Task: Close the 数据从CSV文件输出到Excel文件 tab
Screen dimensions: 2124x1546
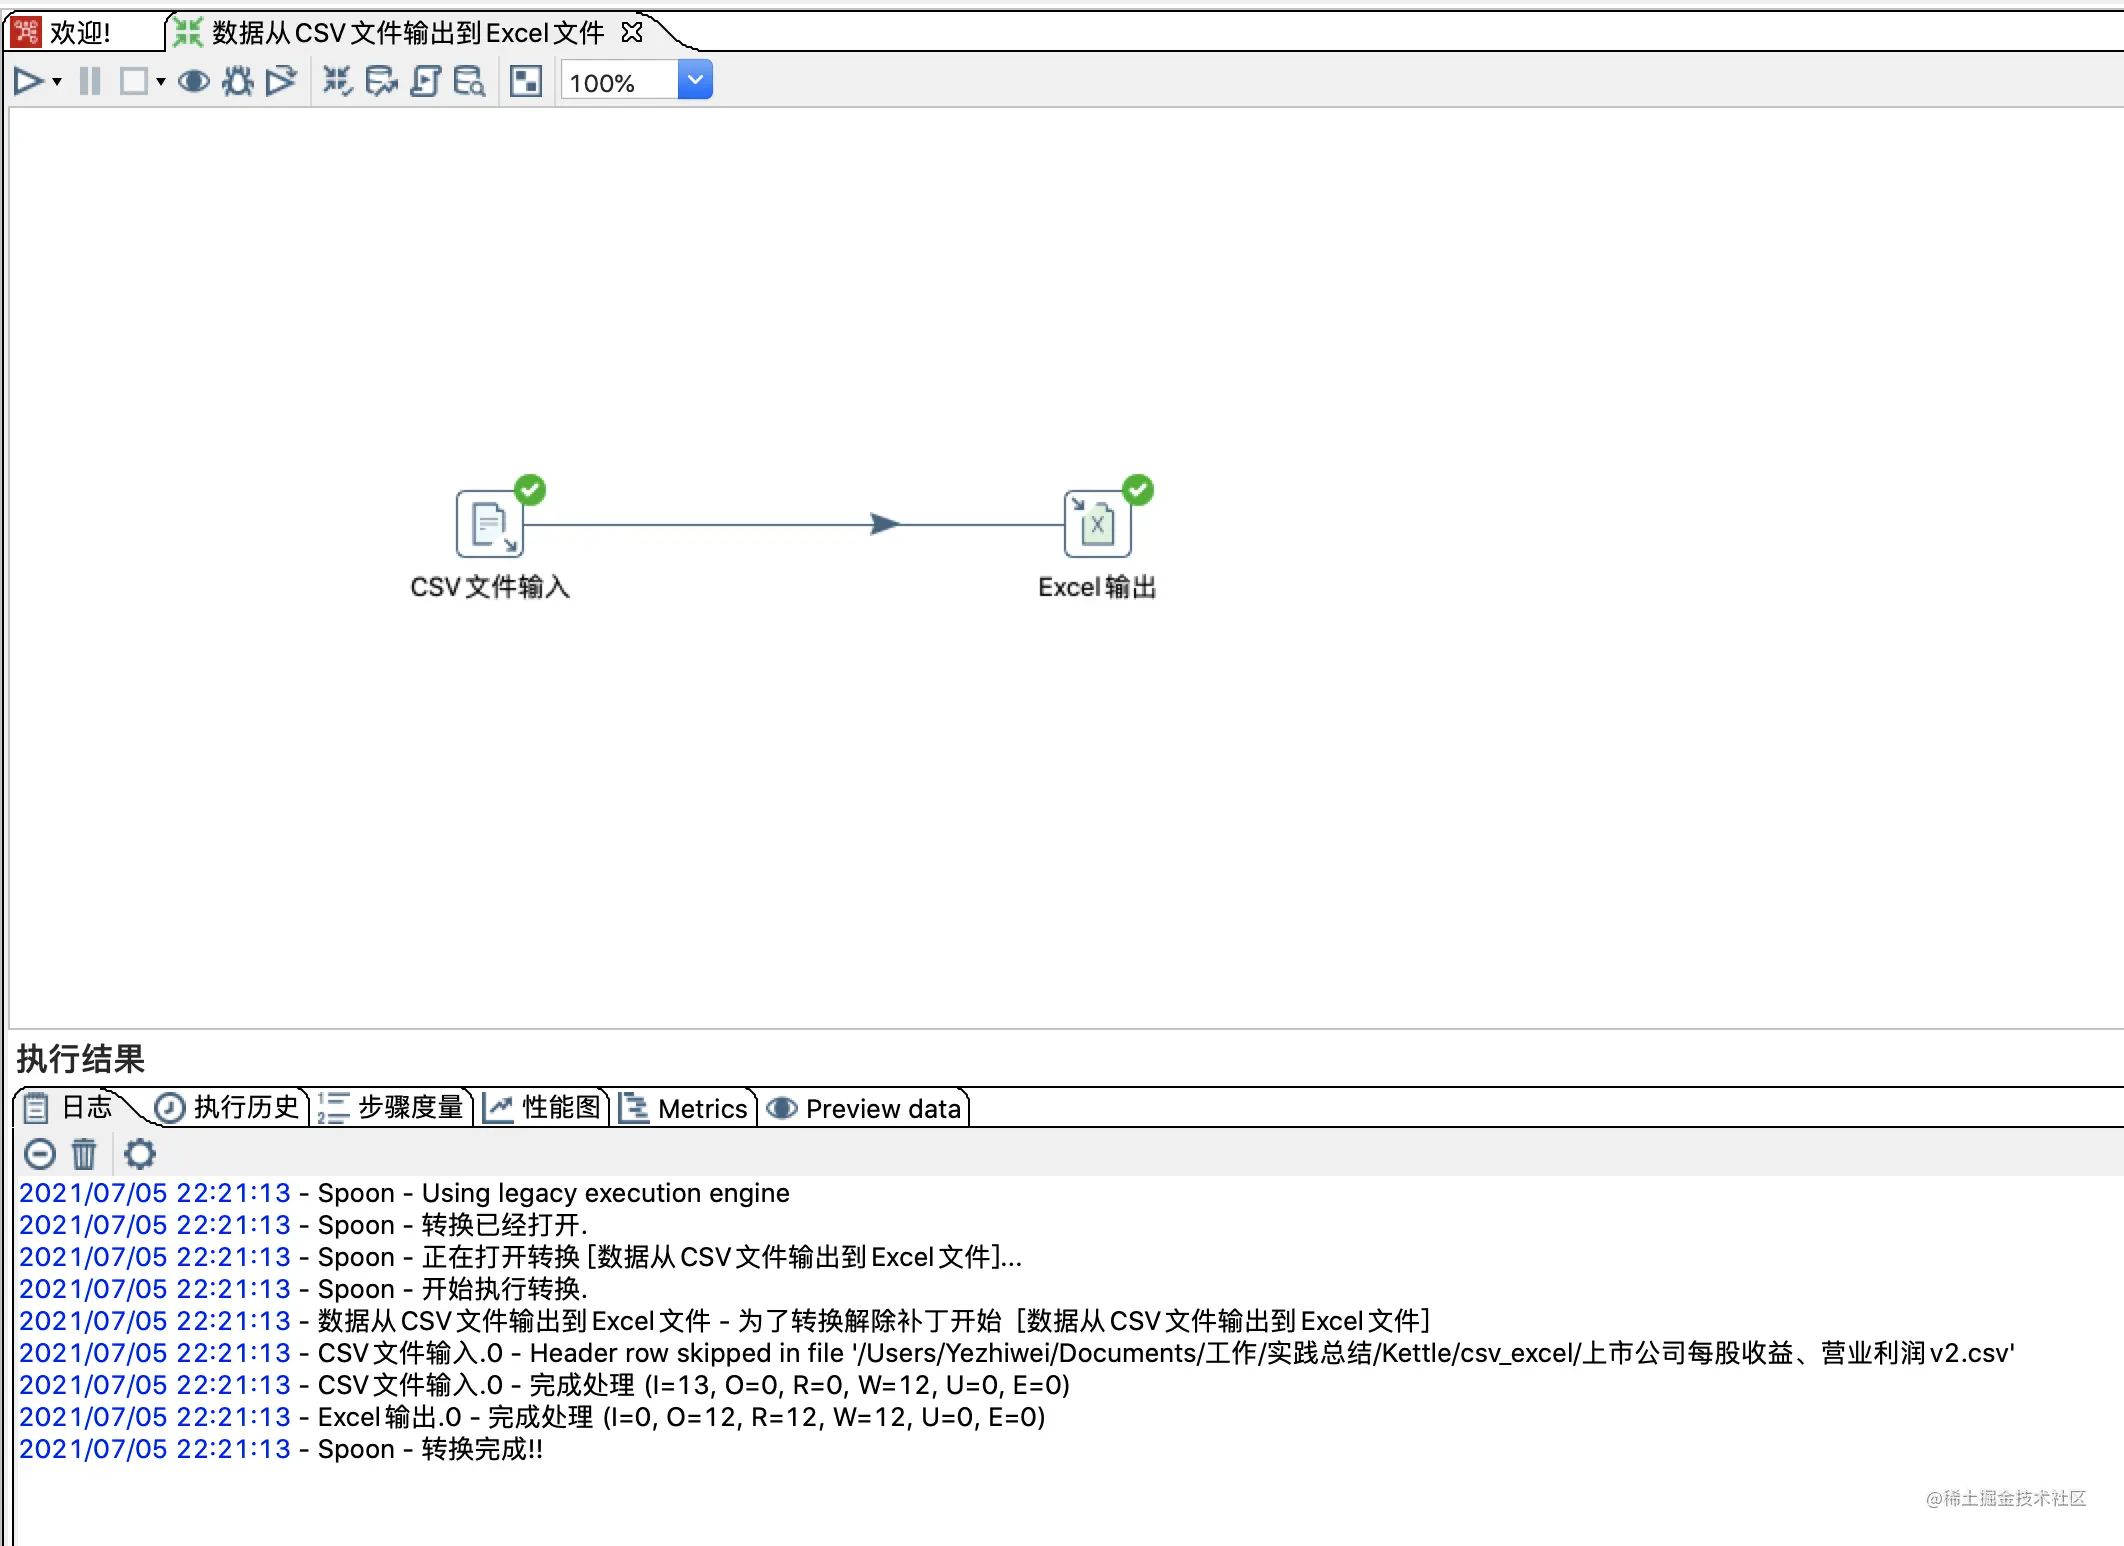Action: coord(632,32)
